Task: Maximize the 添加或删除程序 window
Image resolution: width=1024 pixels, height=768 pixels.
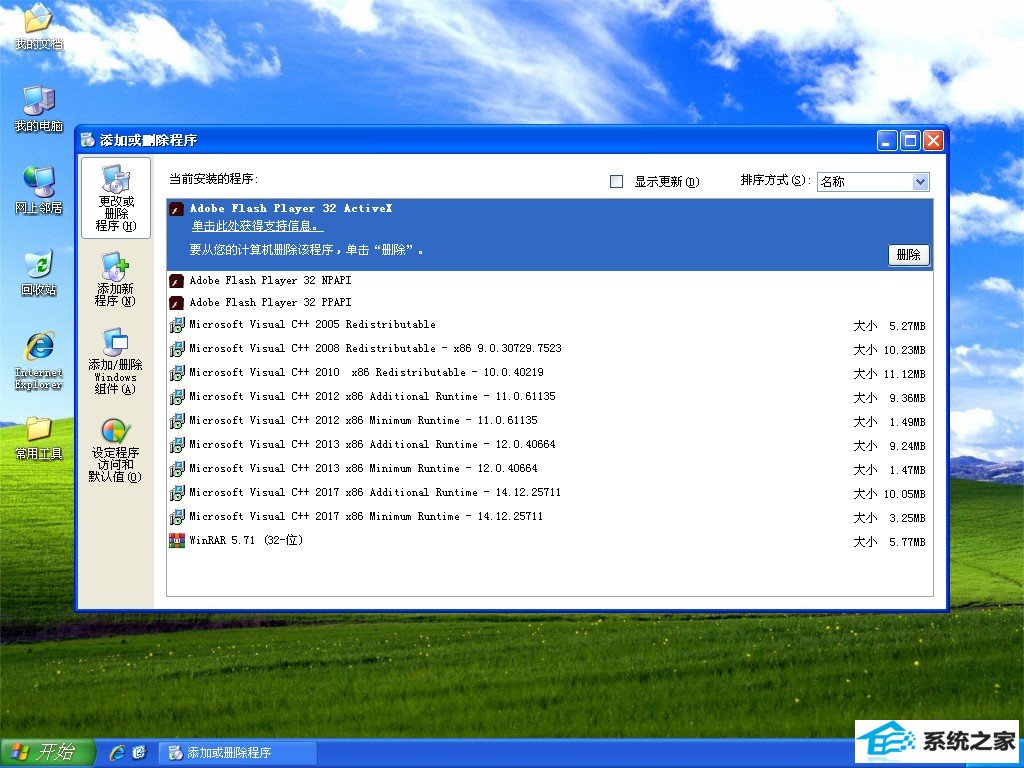Action: (910, 140)
